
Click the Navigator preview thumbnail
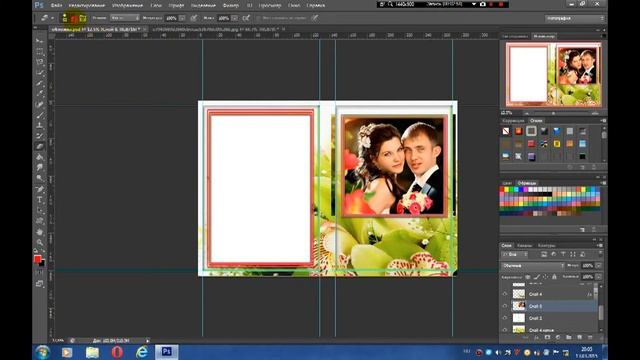pyautogui.click(x=553, y=75)
